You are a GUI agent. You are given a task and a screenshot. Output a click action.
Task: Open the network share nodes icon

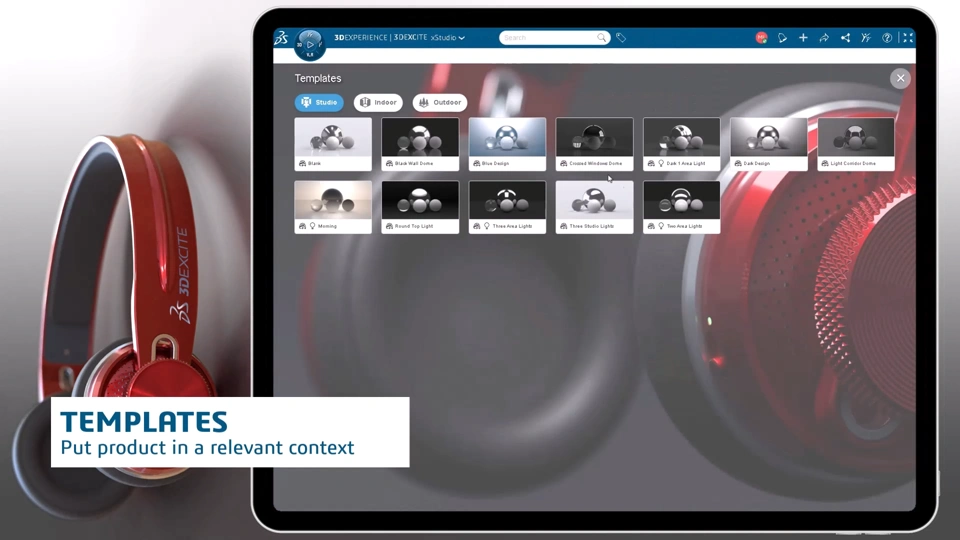[x=845, y=37]
